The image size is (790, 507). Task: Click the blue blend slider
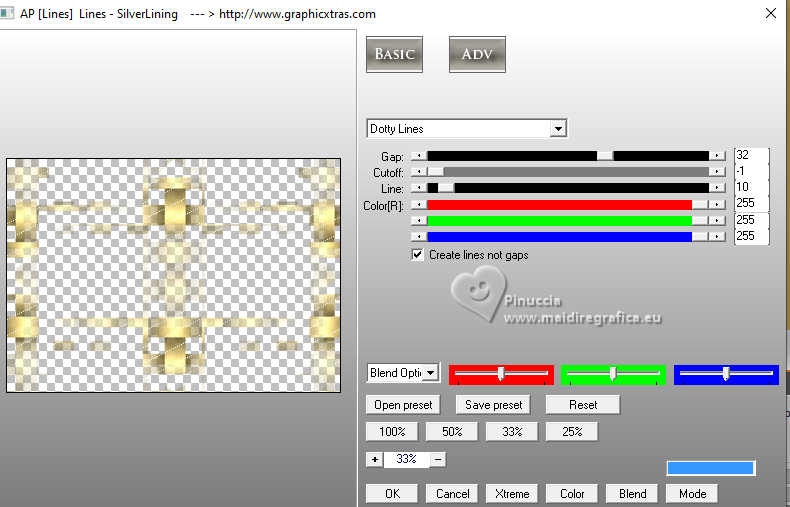[726, 374]
